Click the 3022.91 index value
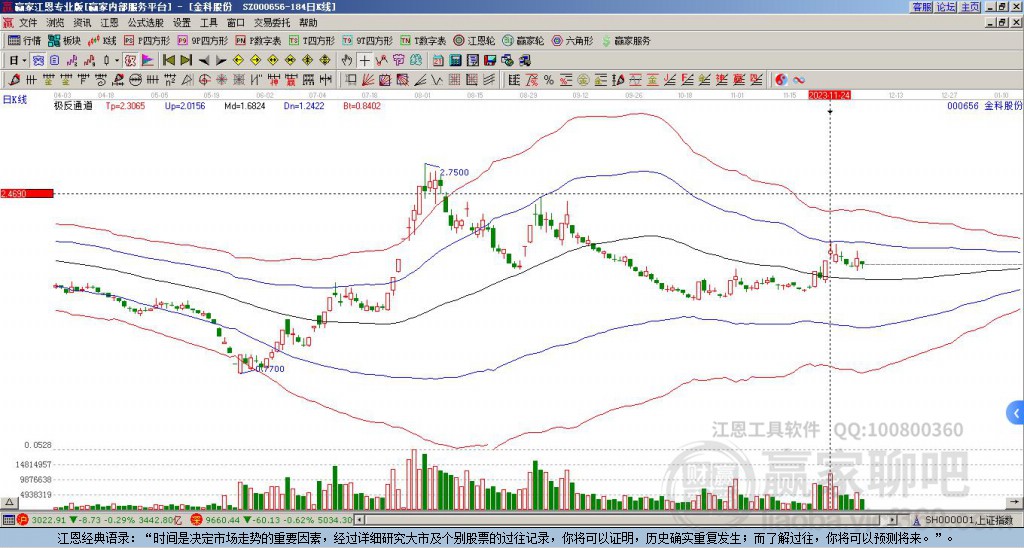Viewport: 1024px width, 548px height. pos(49,520)
